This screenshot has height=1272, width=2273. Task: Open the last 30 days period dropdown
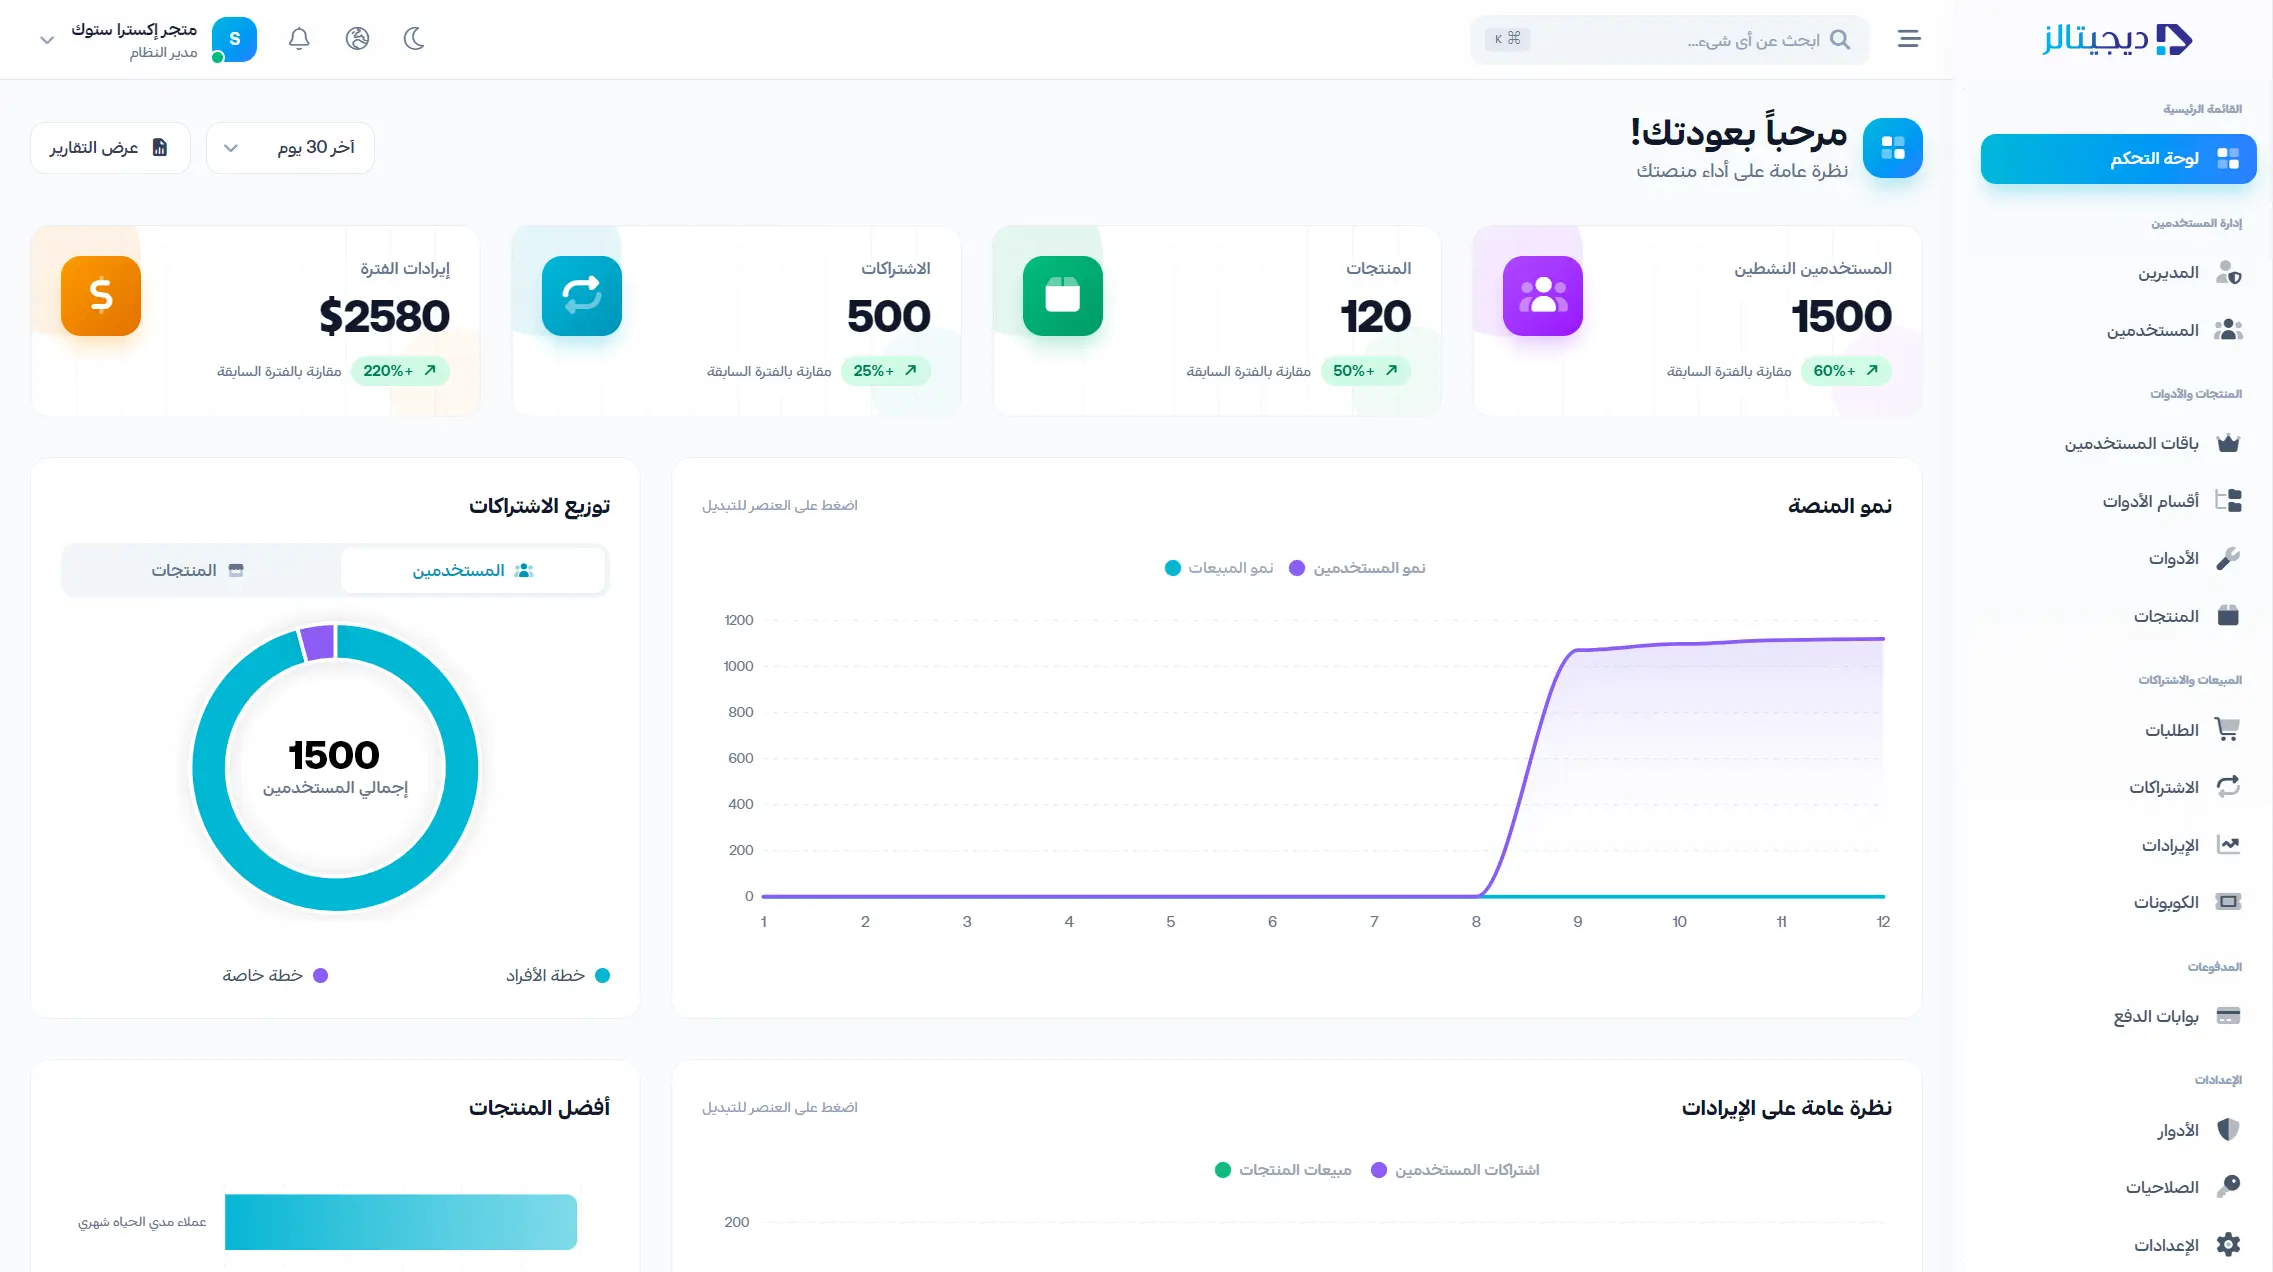290,148
